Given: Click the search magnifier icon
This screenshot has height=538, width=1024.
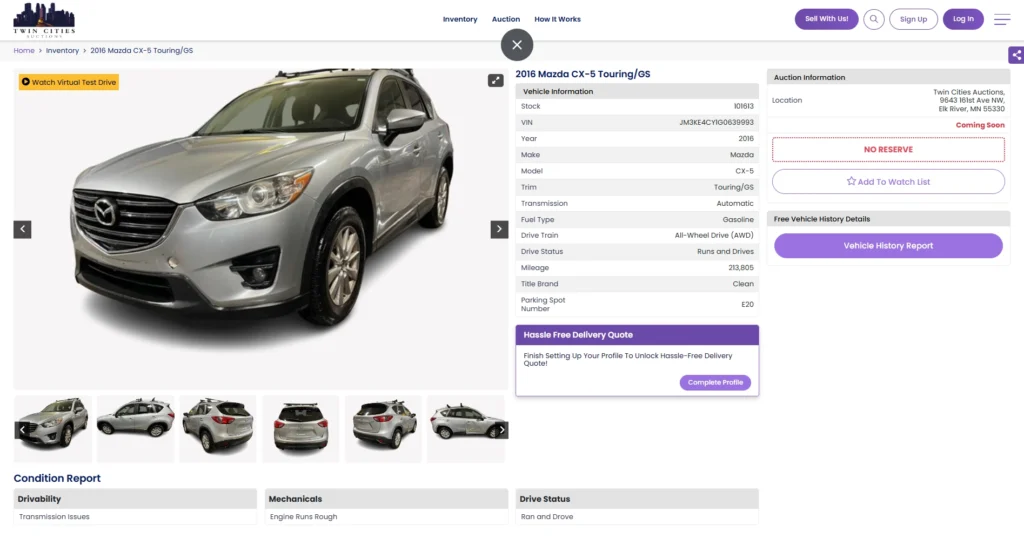Looking at the screenshot, I should (874, 19).
